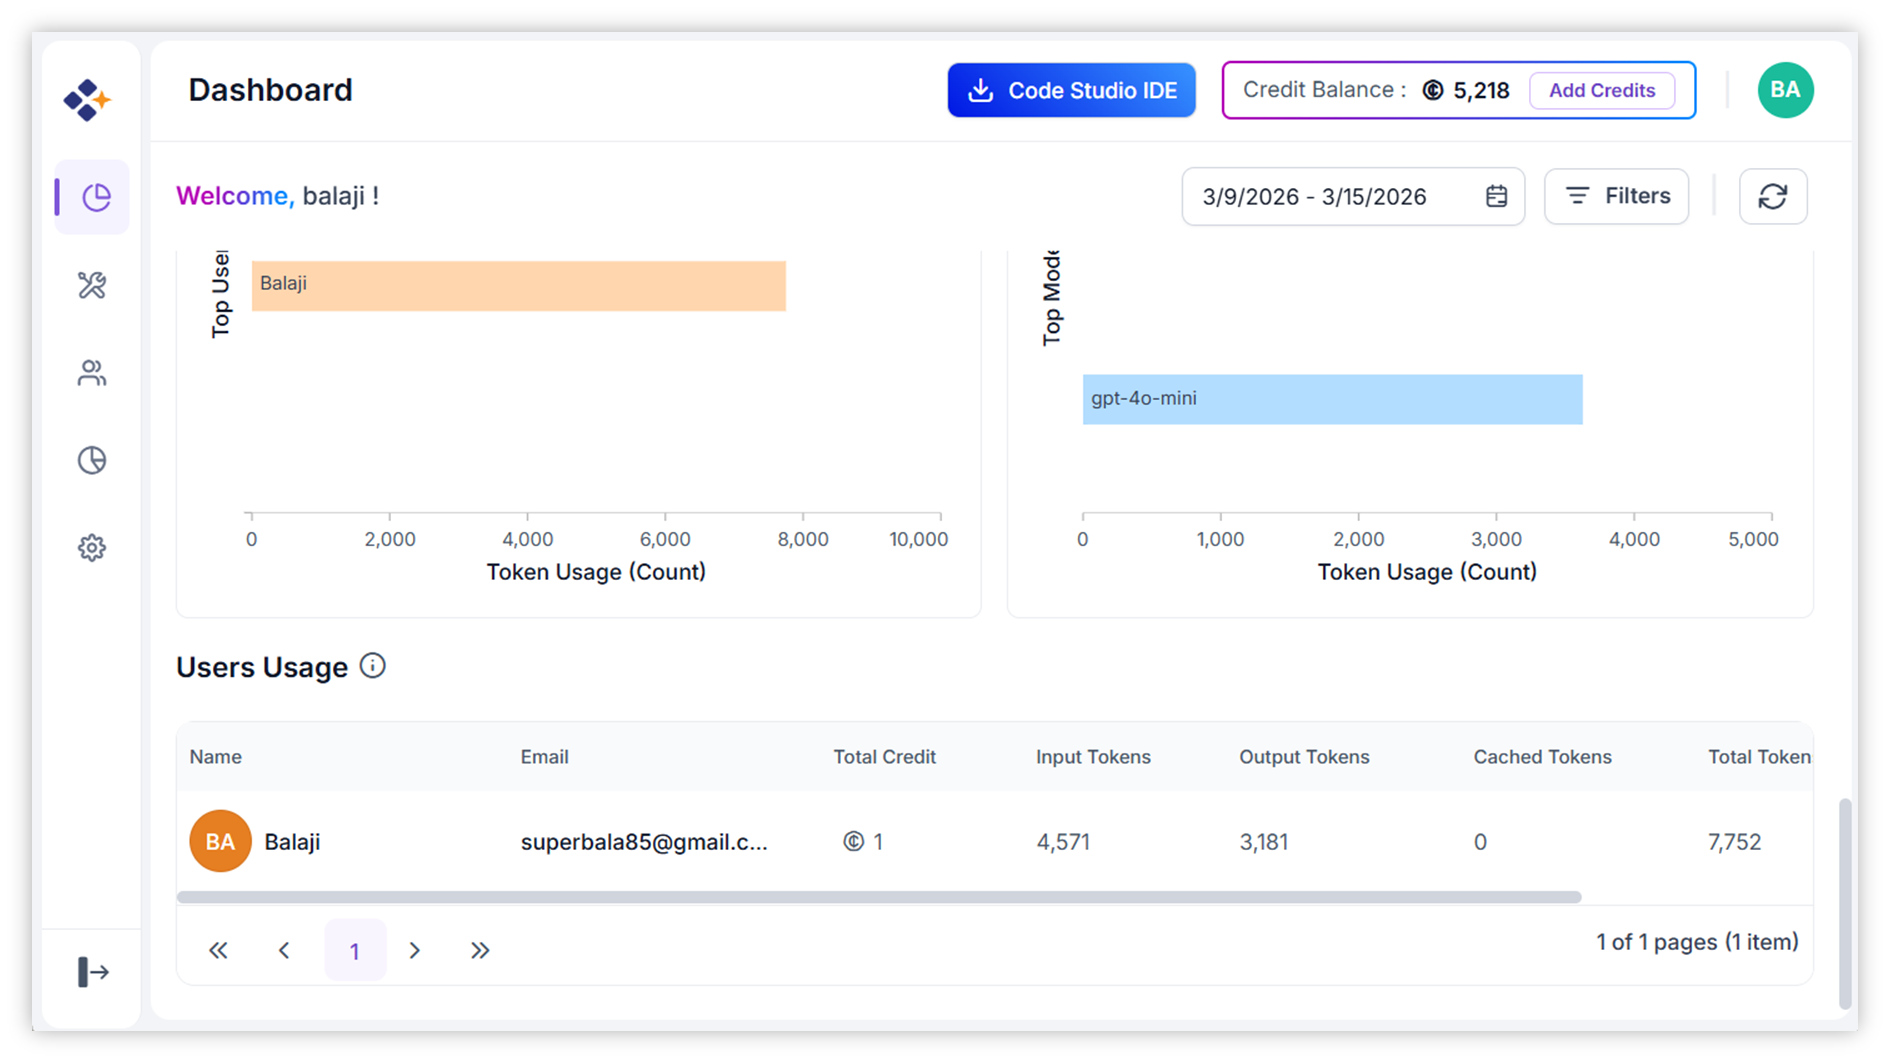The height and width of the screenshot is (1063, 1890).
Task: Jump to the last page
Action: tap(480, 950)
